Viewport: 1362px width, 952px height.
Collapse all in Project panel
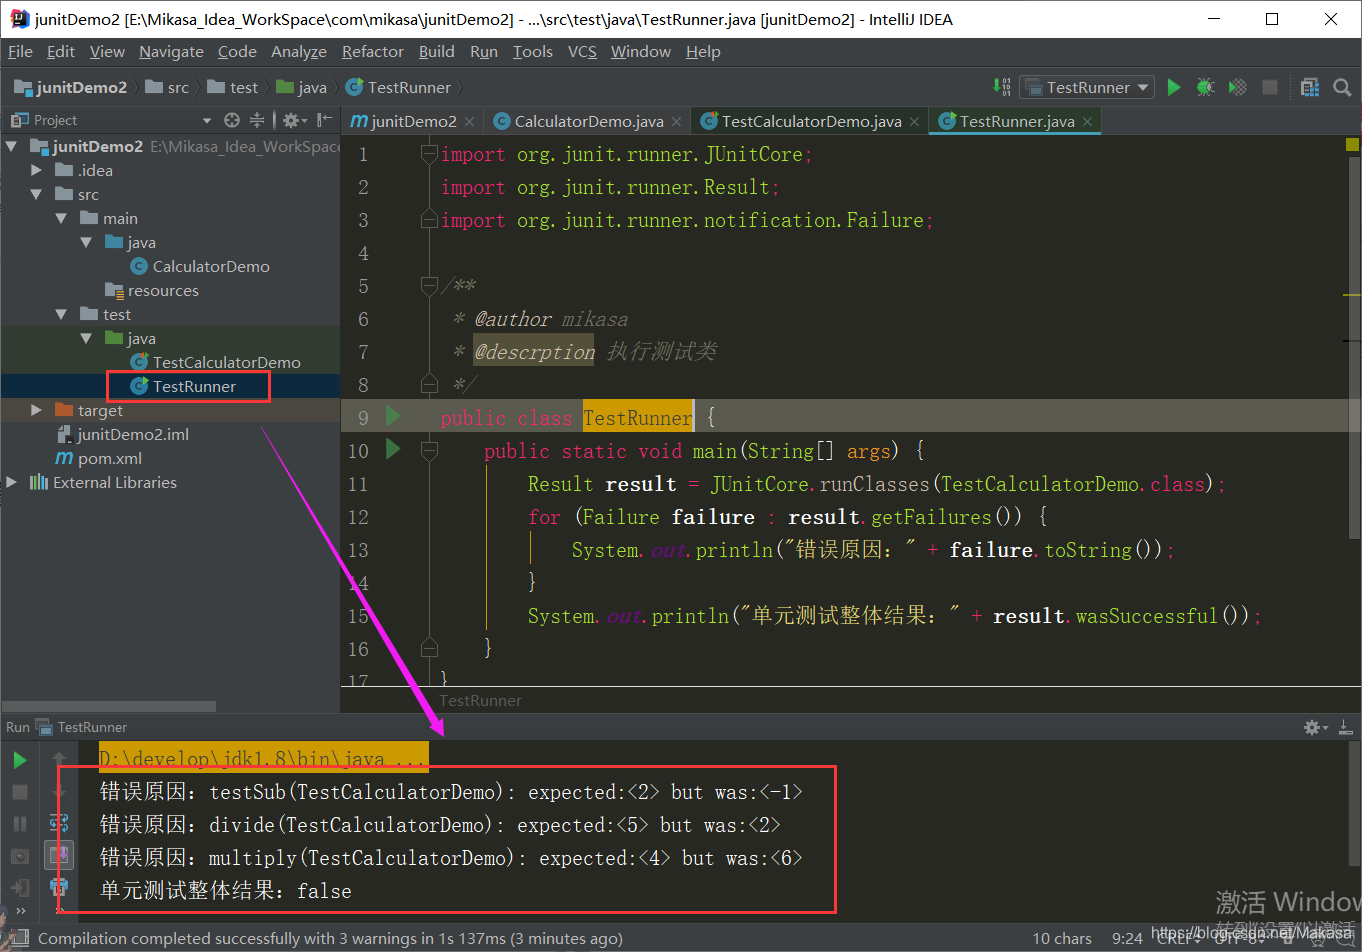(x=257, y=120)
